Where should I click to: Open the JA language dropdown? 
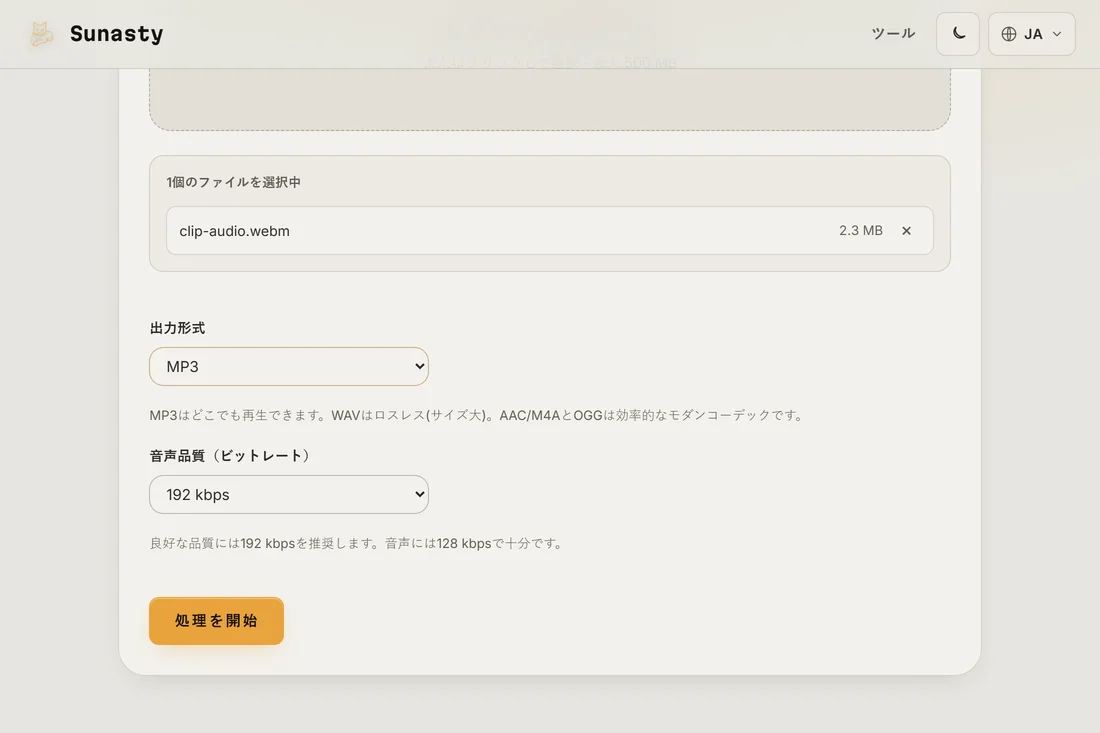click(1031, 34)
